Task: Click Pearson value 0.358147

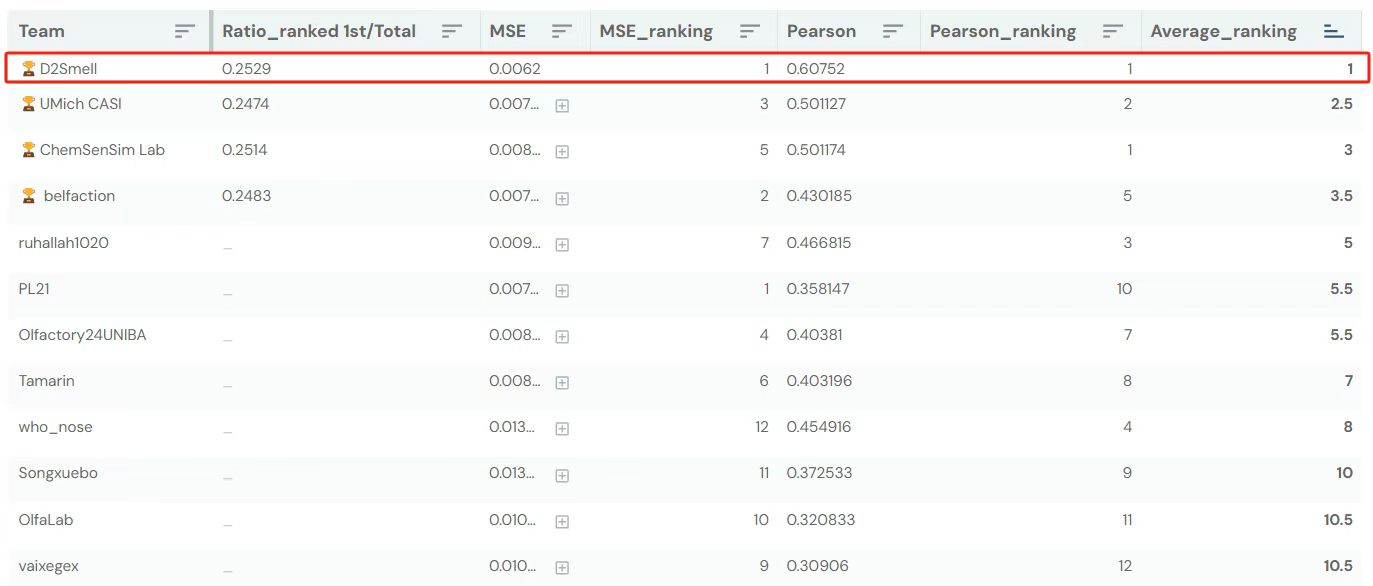Action: click(818, 289)
